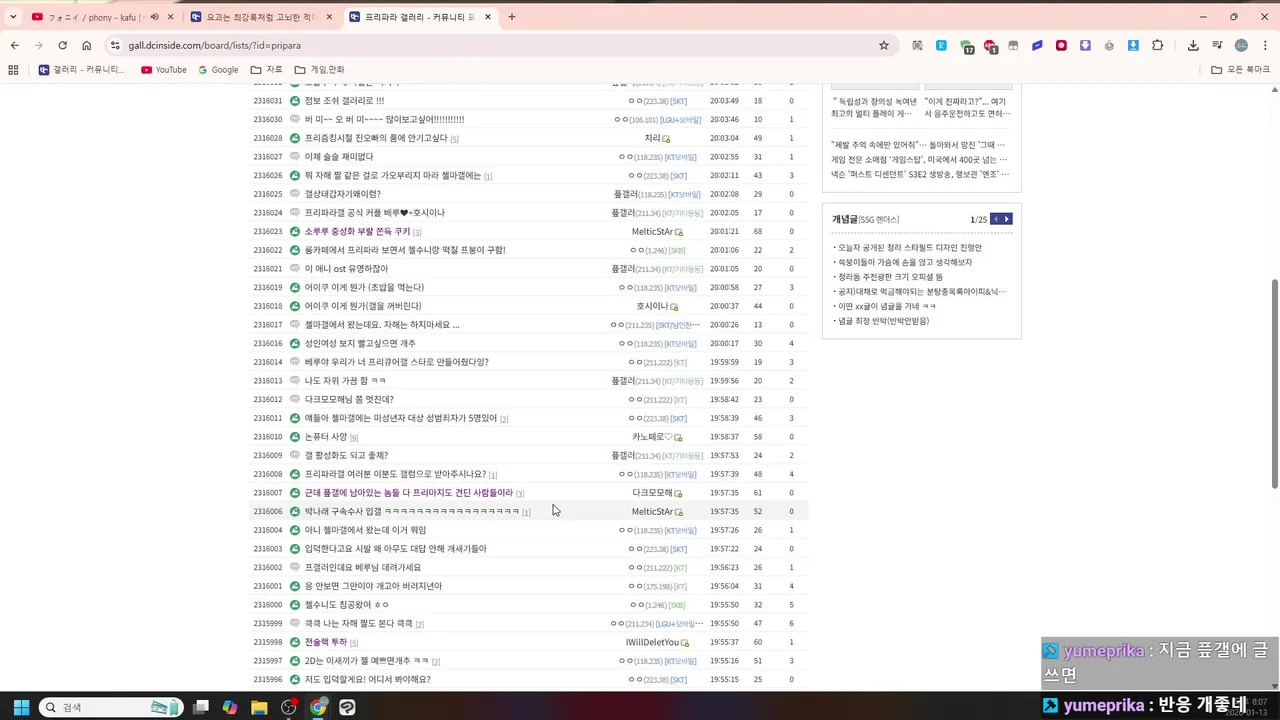1280x720 pixels.
Task: Open the 갤러리 - 커뮤니티 bookmark
Action: click(82, 70)
